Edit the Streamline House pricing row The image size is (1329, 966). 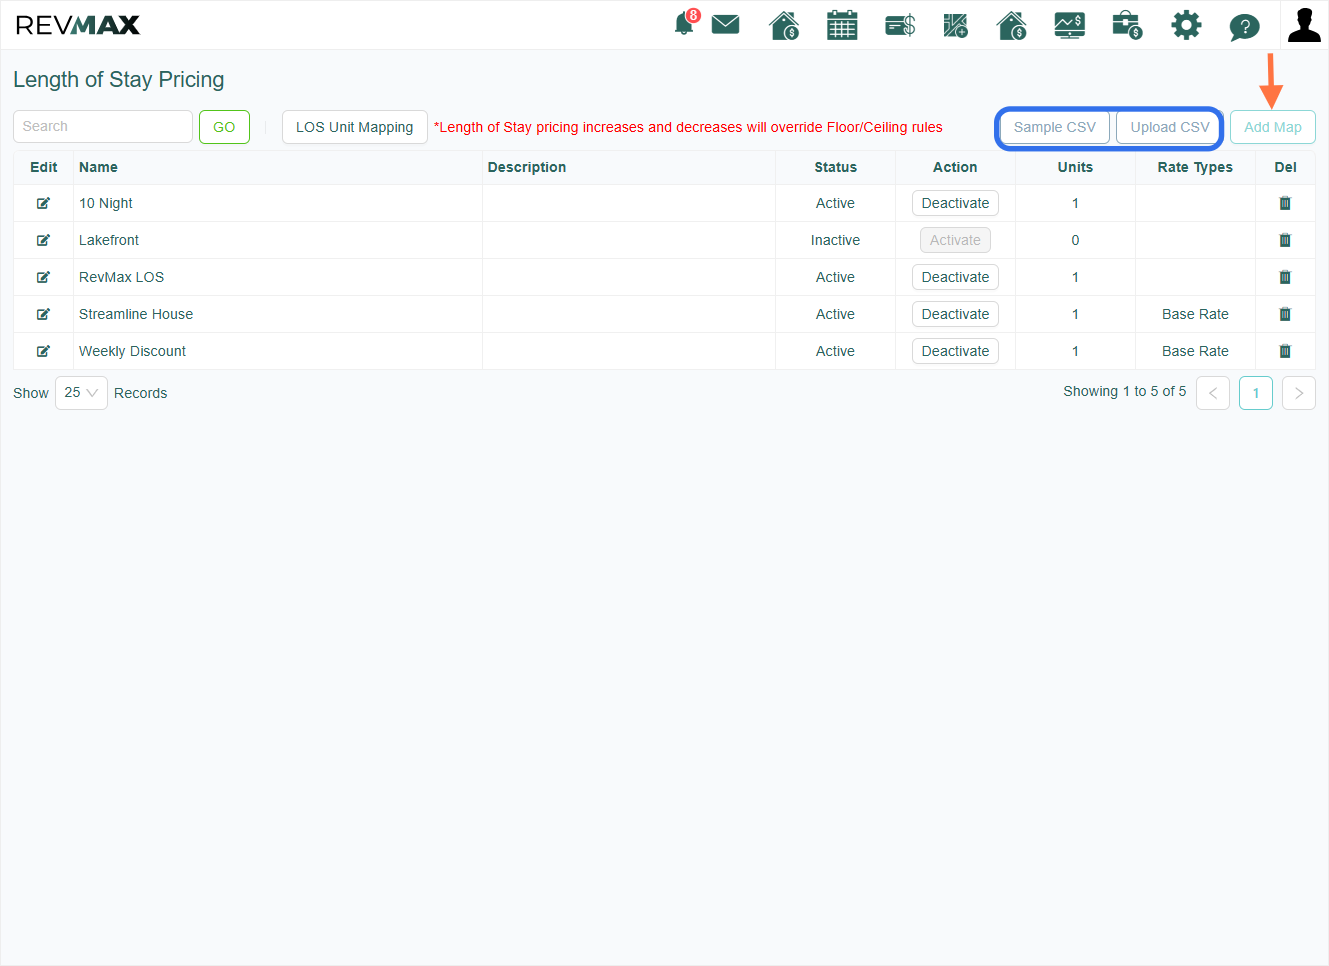(43, 314)
